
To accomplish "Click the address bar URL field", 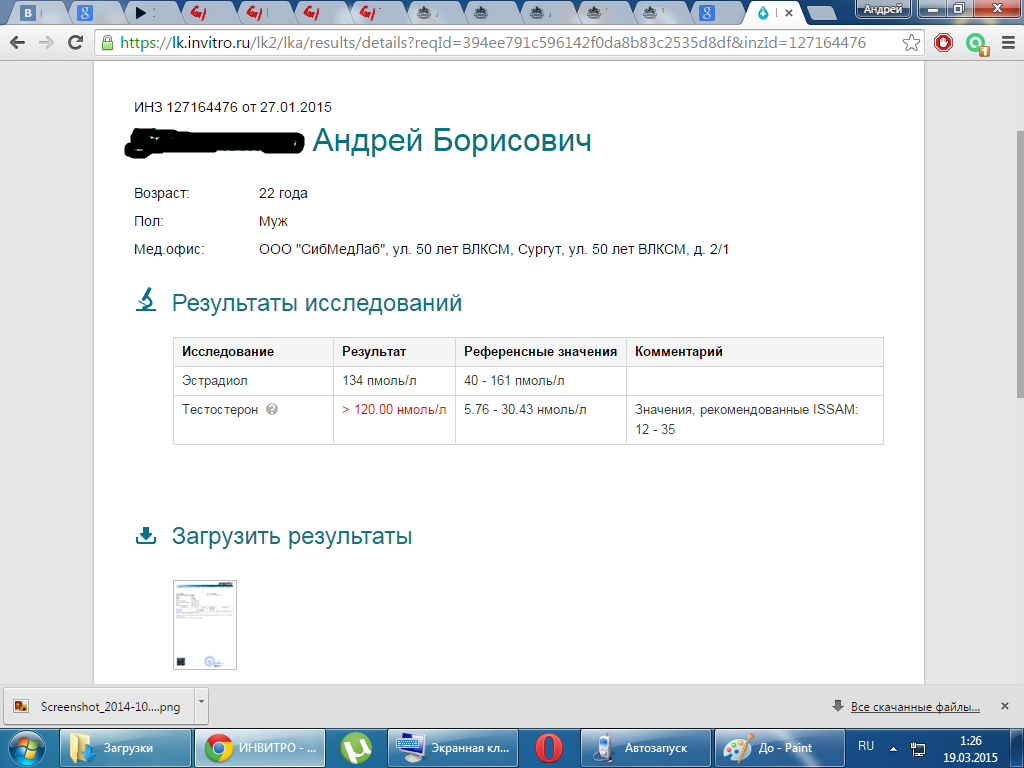I will point(500,43).
